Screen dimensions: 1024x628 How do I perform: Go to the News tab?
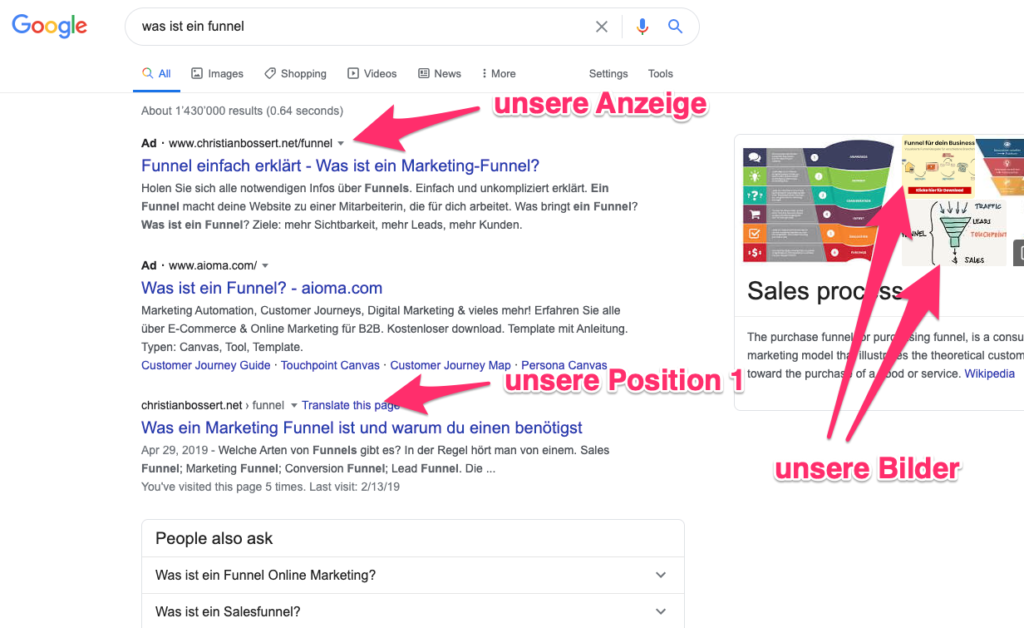(x=440, y=74)
